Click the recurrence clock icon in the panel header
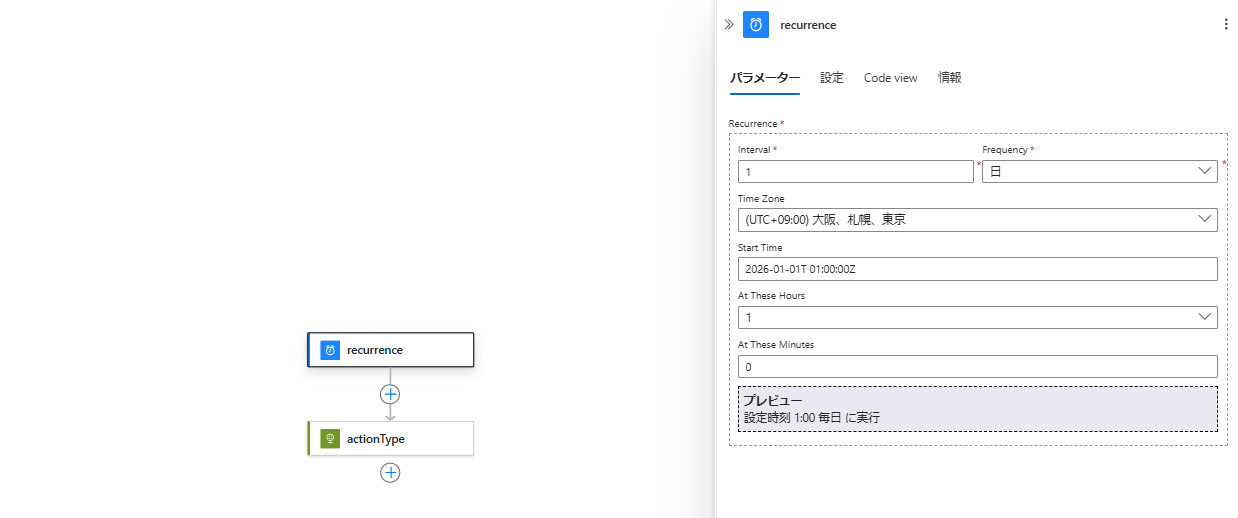Screen dimensions: 1238x518 click(x=756, y=24)
